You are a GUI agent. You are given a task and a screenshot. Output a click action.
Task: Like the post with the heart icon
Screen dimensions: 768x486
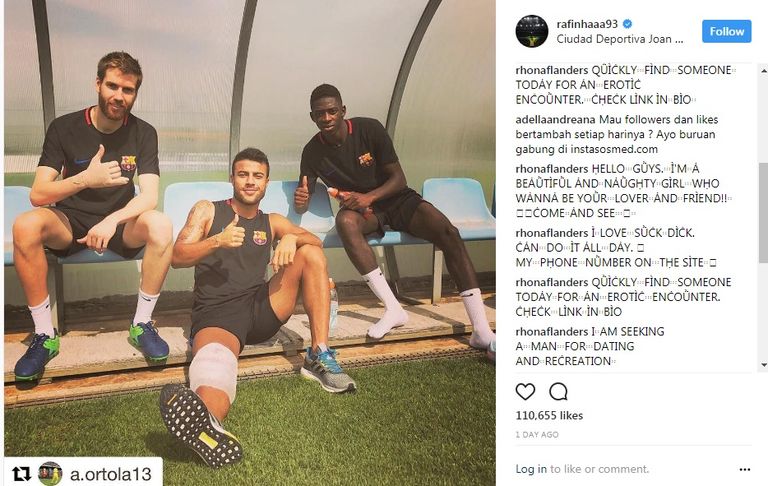tap(525, 391)
